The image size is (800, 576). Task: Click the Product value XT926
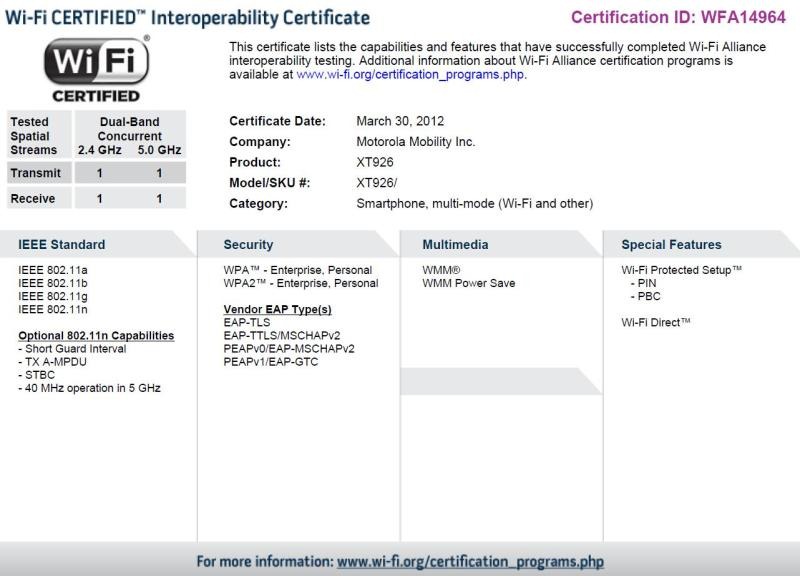375,162
